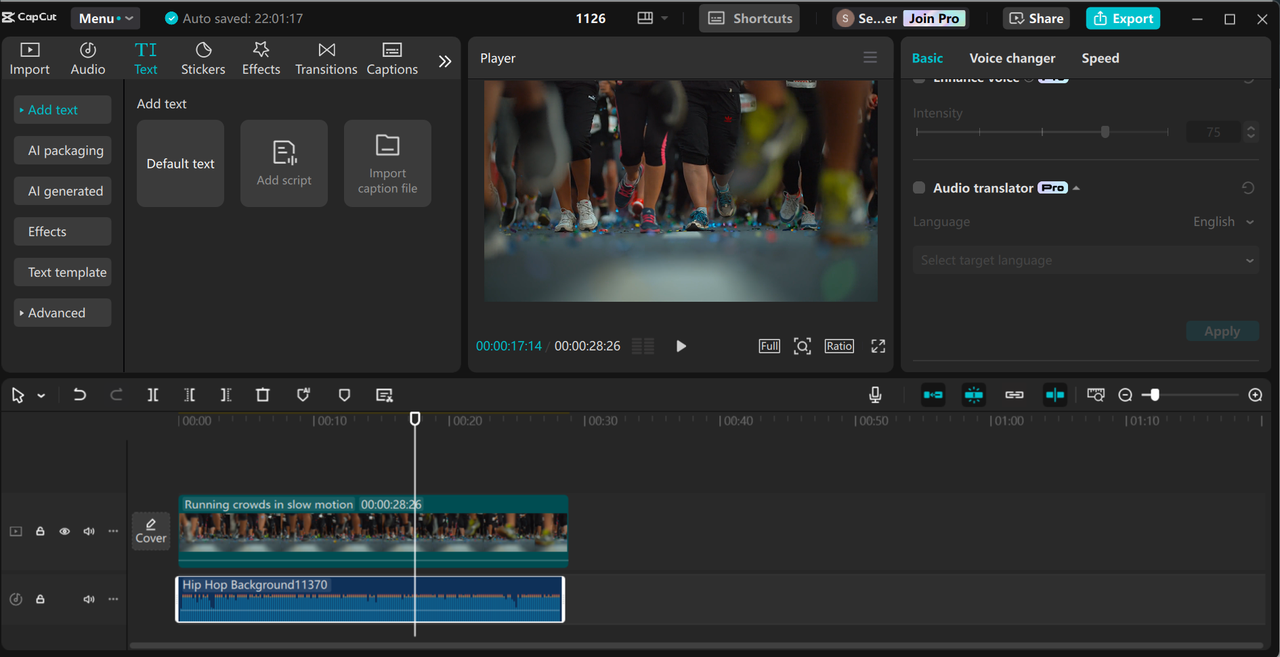
Task: Undo the last action
Action: [80, 395]
